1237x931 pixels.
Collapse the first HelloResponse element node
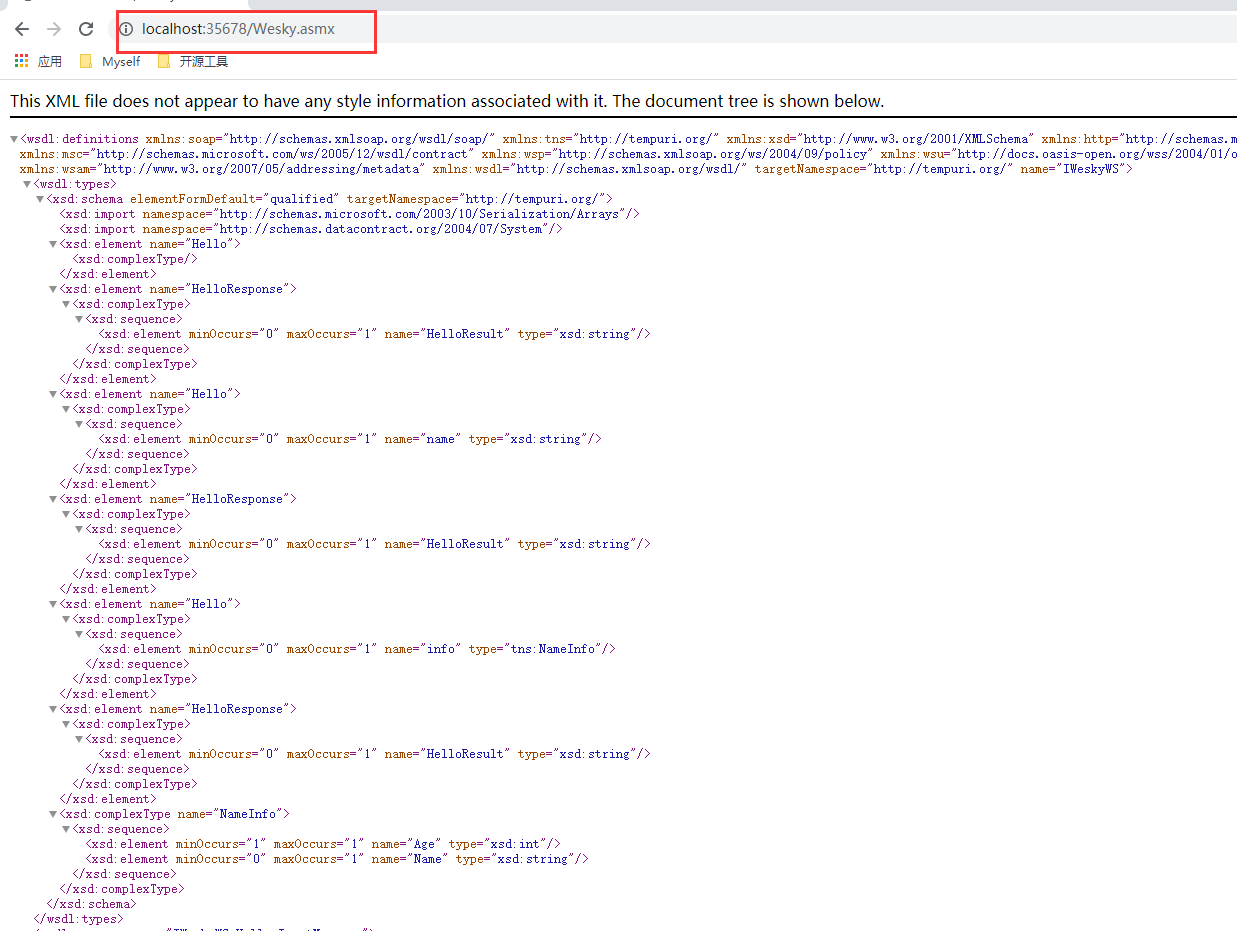52,288
